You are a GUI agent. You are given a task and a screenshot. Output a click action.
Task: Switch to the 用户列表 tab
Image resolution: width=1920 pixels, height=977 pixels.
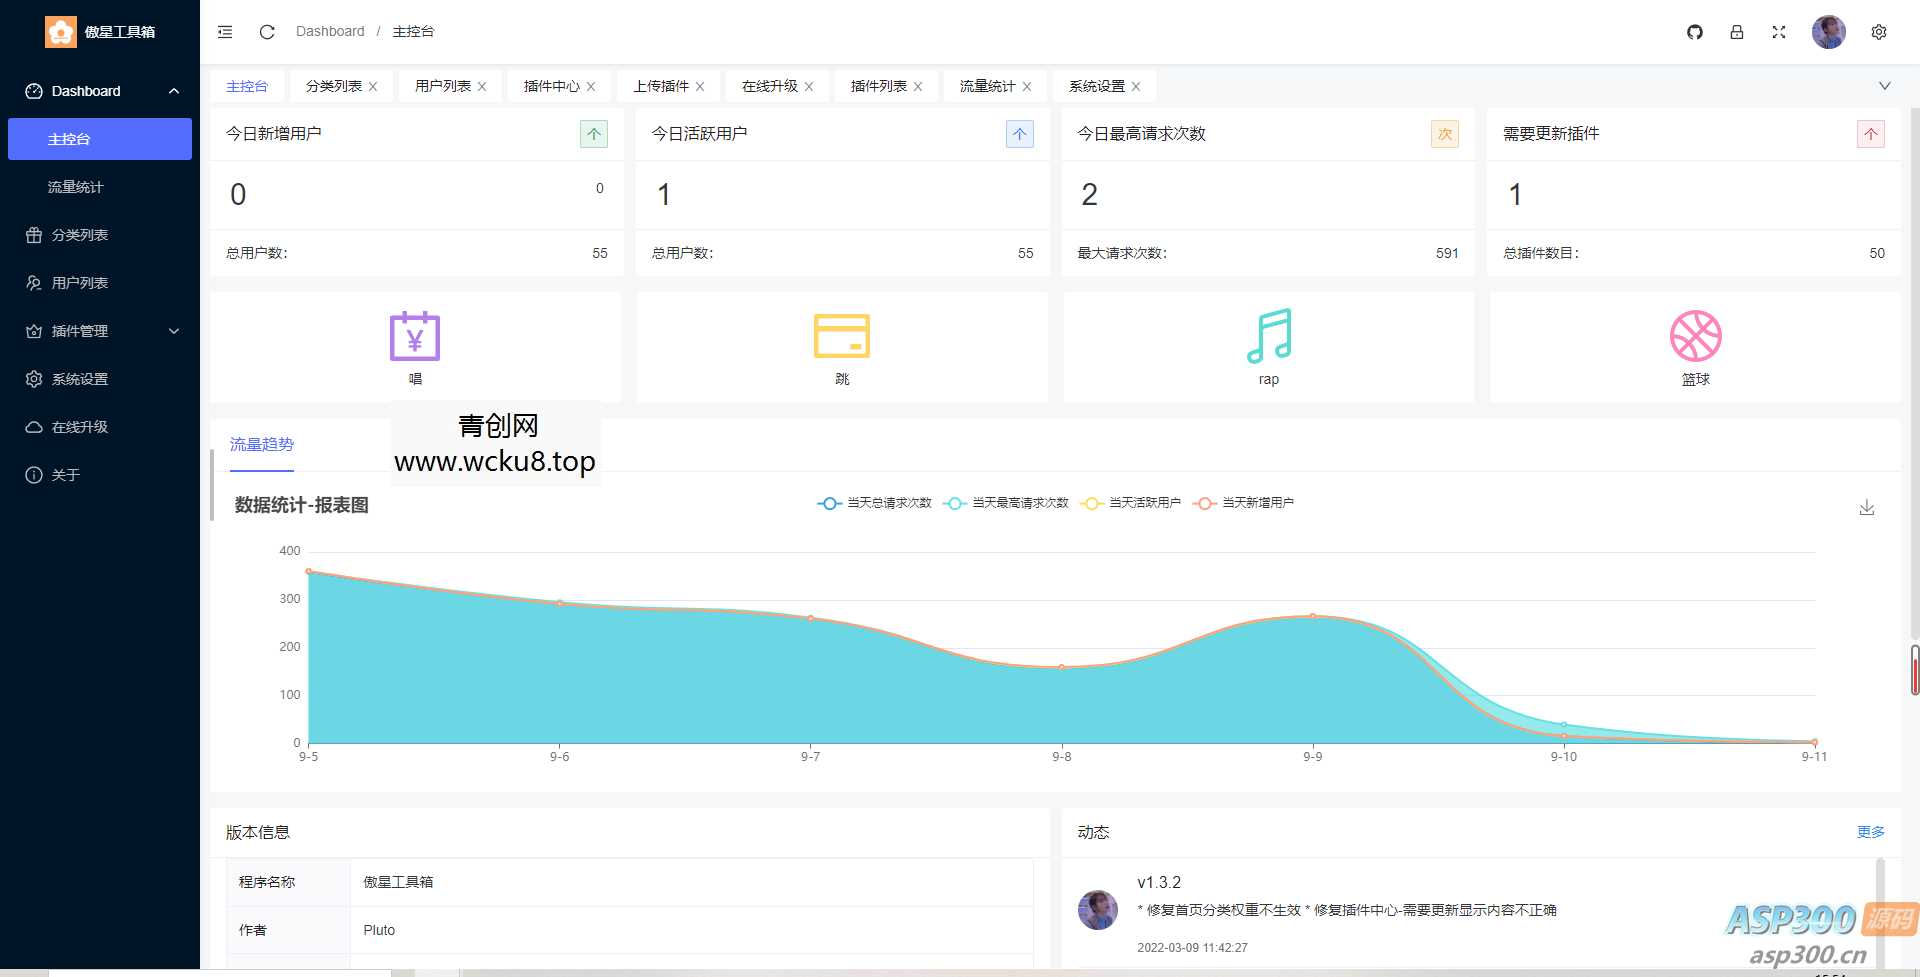point(441,85)
